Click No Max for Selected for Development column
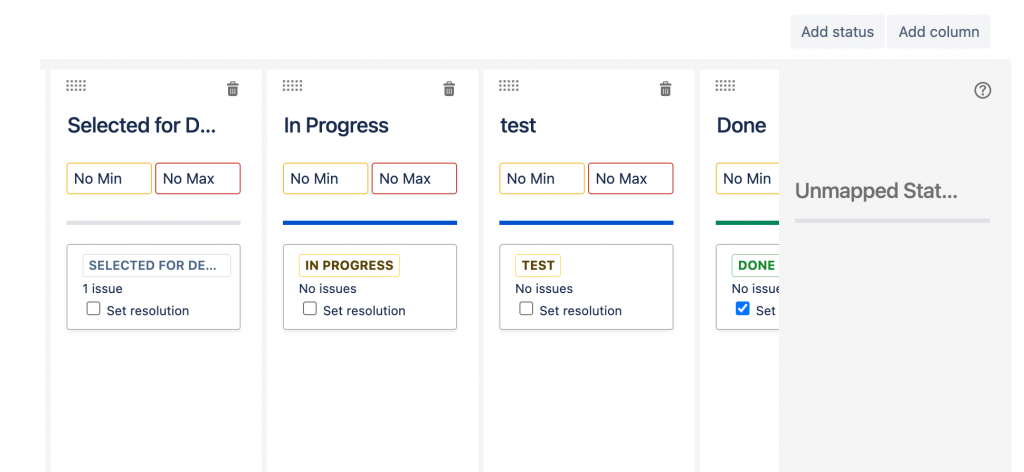Viewport: 1024px width, 472px height. [x=197, y=179]
